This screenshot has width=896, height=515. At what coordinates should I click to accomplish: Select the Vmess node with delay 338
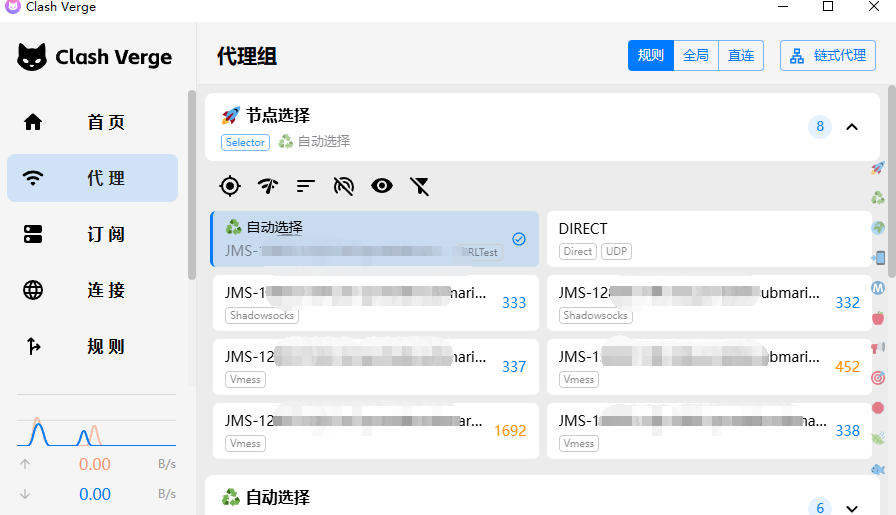pyautogui.click(x=709, y=431)
